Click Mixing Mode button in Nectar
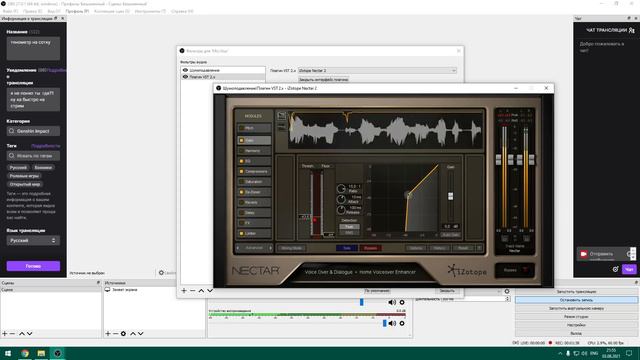640x360 pixels. pos(291,248)
